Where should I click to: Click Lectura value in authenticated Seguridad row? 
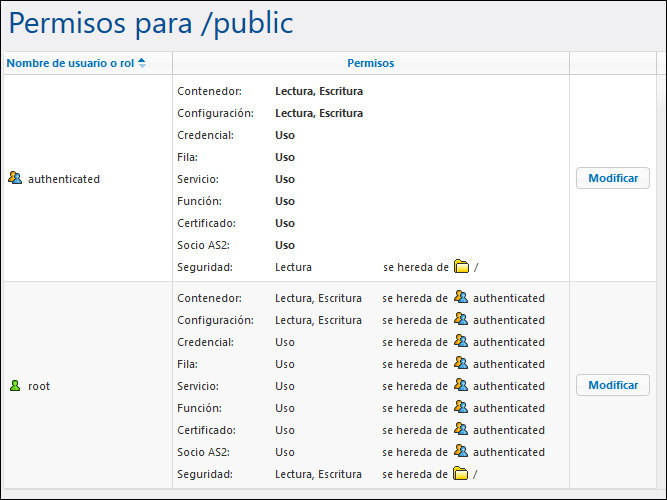point(293,267)
